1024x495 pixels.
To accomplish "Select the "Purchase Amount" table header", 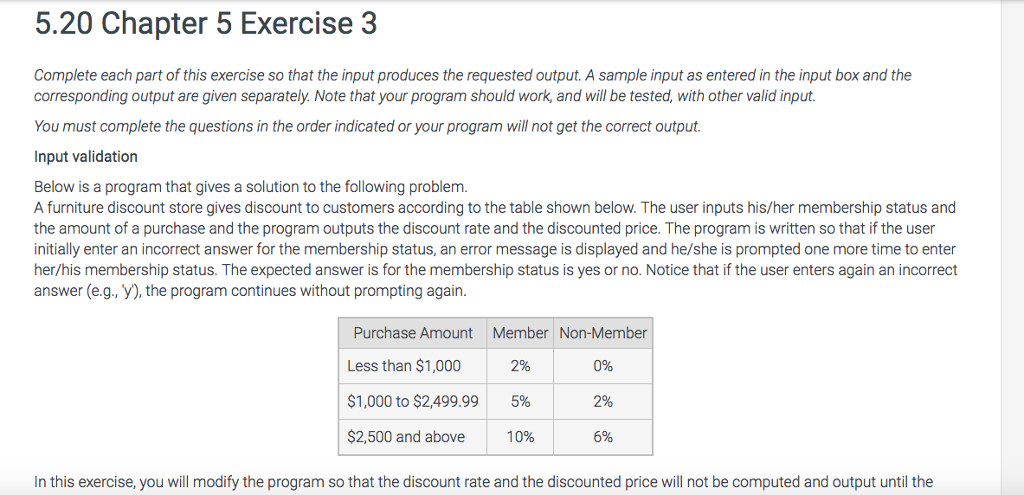I will pos(413,332).
